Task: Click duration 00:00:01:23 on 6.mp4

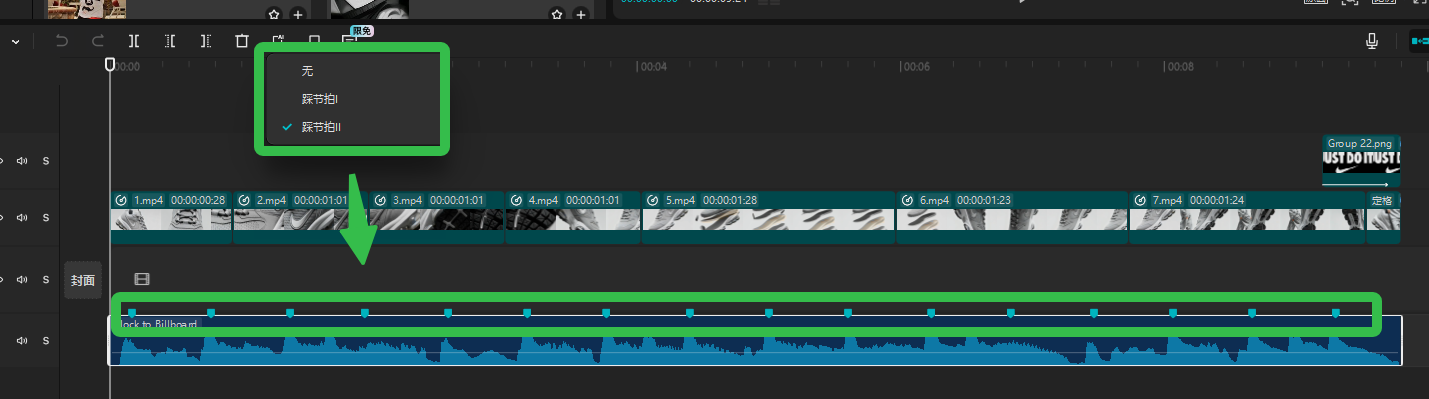Action: click(984, 200)
